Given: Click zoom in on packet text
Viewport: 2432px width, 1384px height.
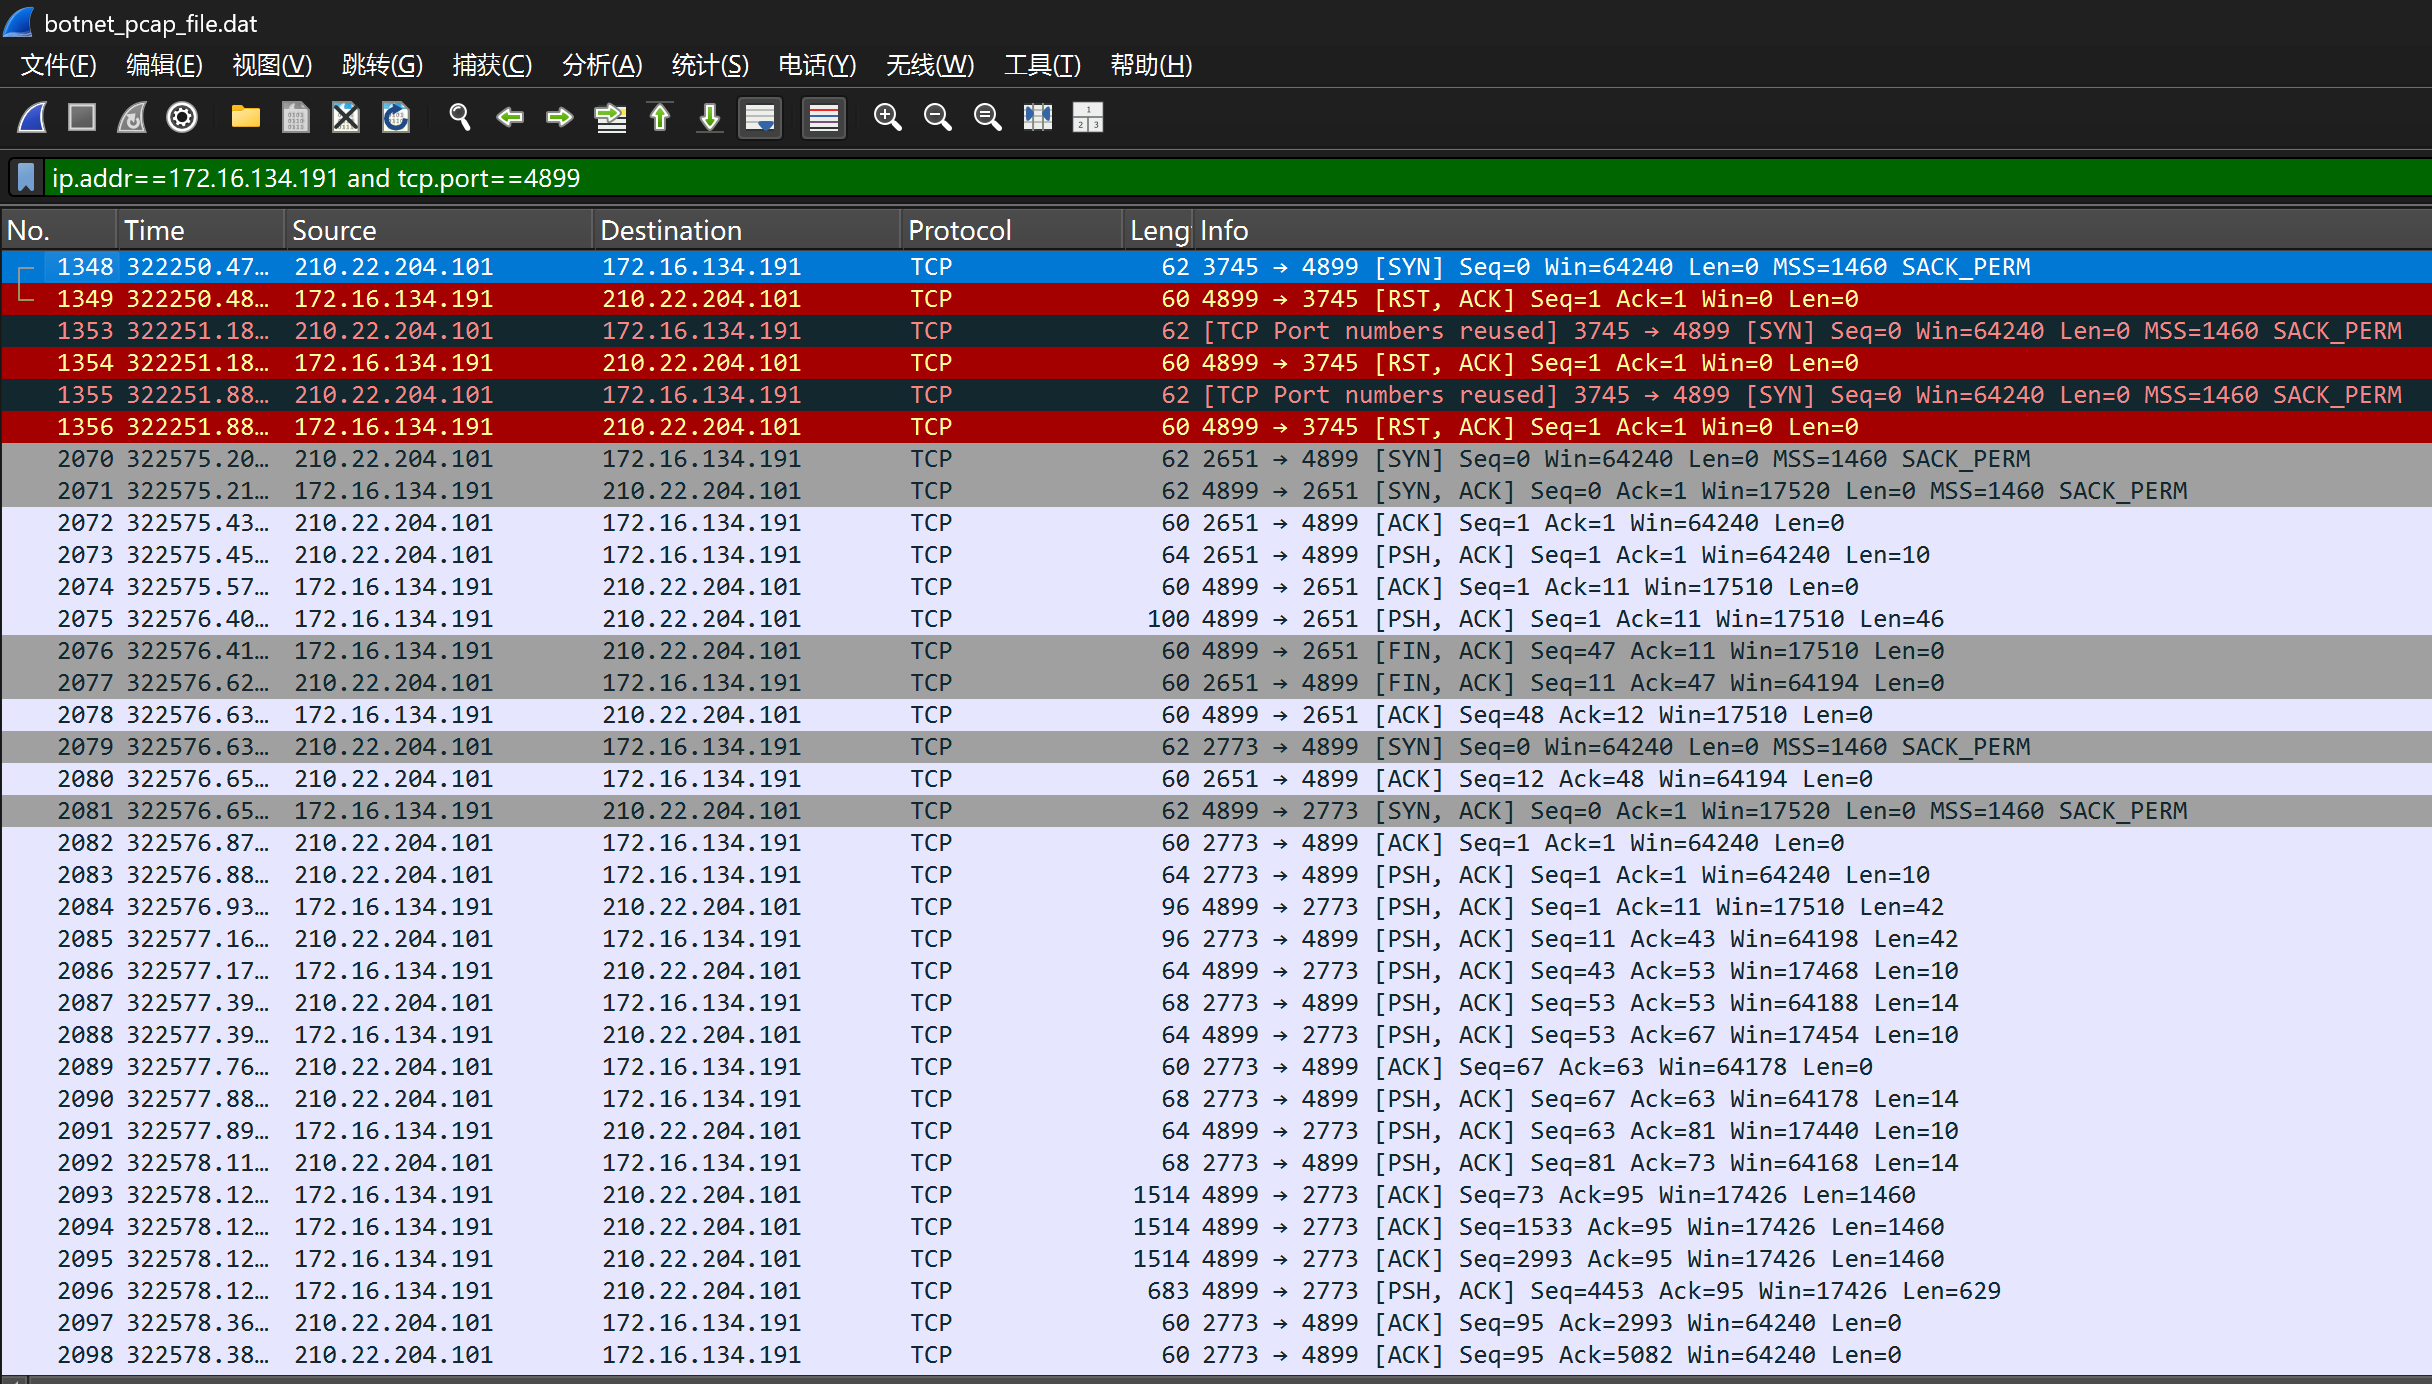Looking at the screenshot, I should pyautogui.click(x=887, y=118).
